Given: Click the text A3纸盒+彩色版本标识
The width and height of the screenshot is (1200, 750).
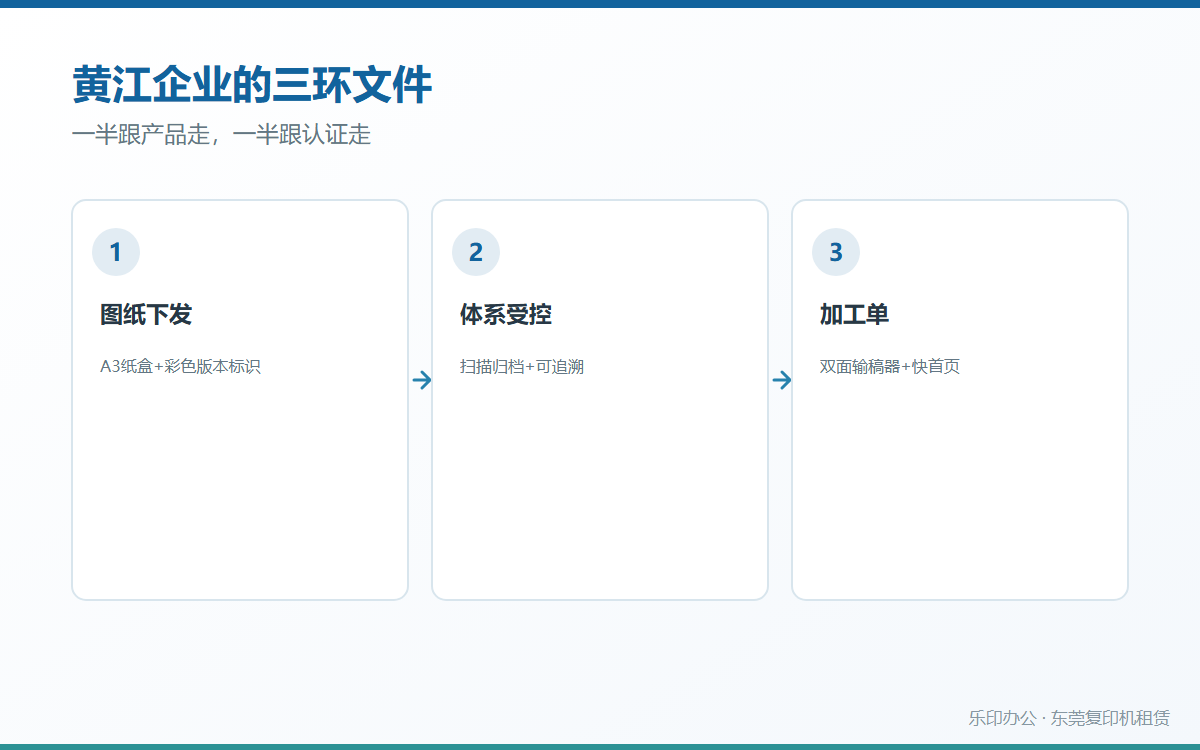Looking at the screenshot, I should [180, 366].
